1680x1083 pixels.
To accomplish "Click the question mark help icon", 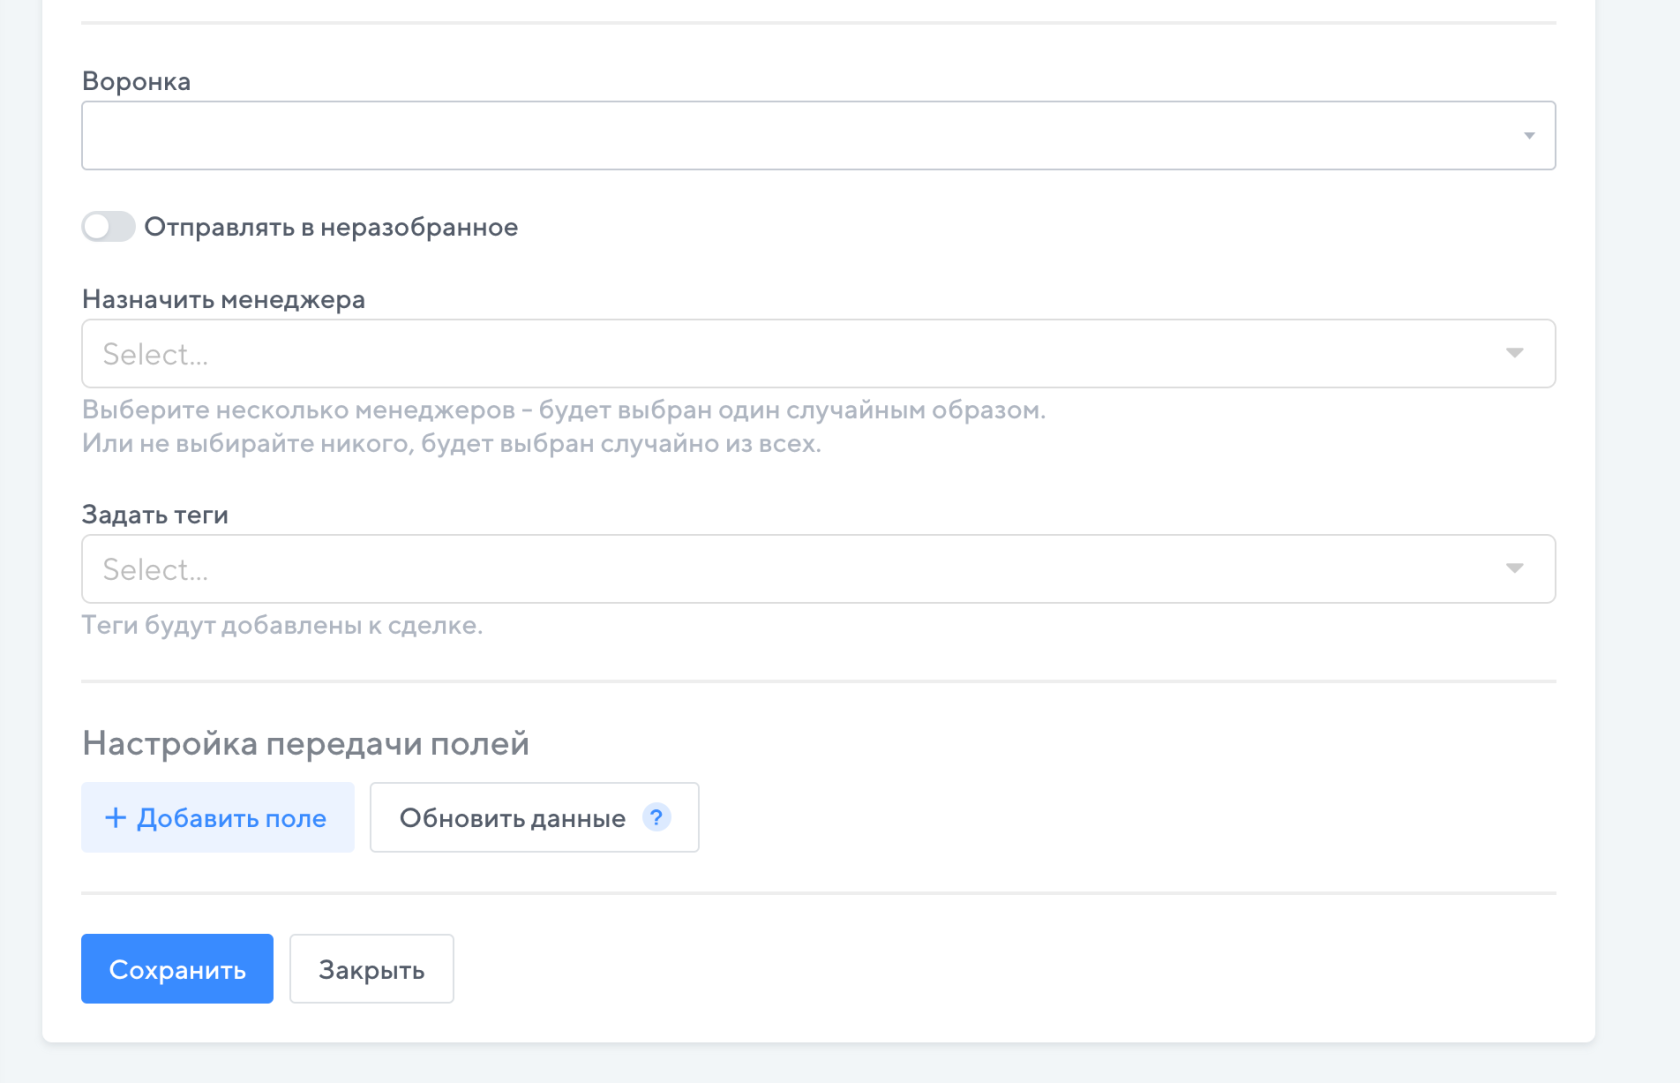I will [x=656, y=818].
